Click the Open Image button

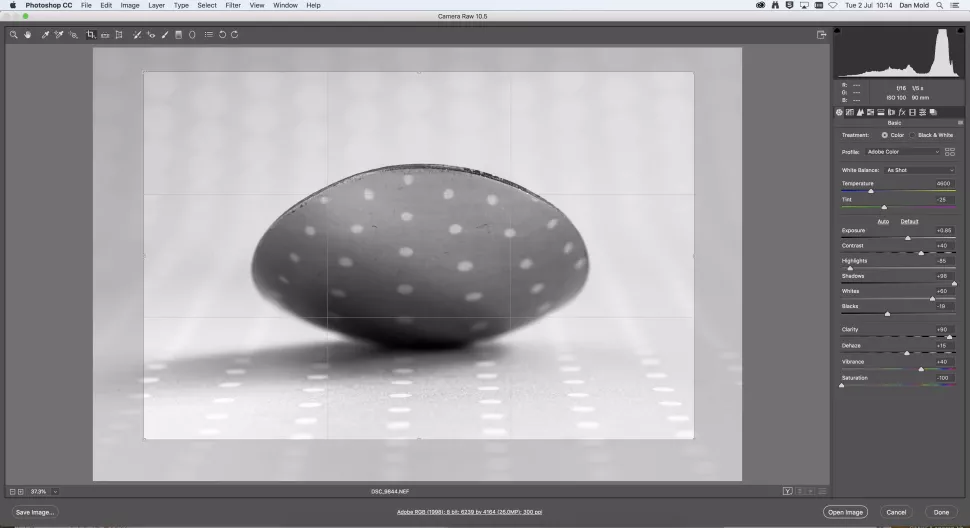[845, 512]
